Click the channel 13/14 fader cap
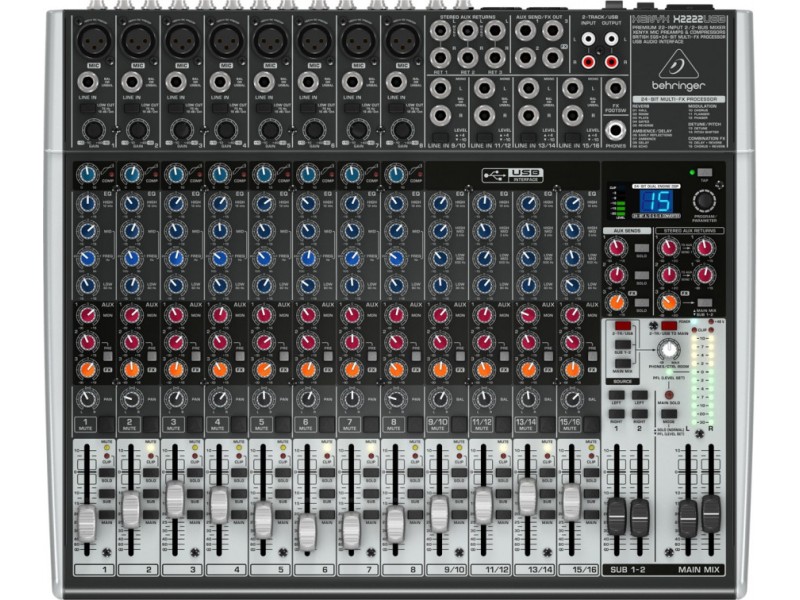 click(528, 496)
